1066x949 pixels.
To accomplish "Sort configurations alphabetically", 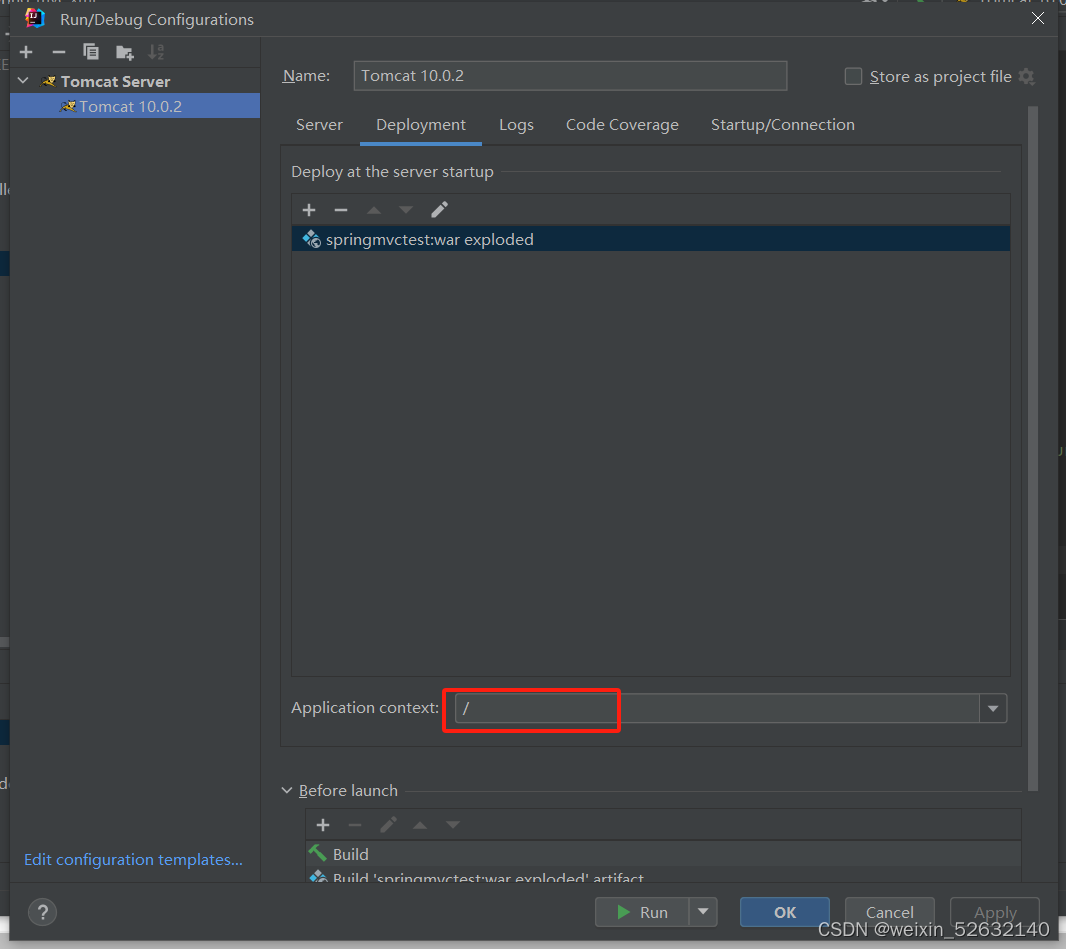I will [156, 52].
